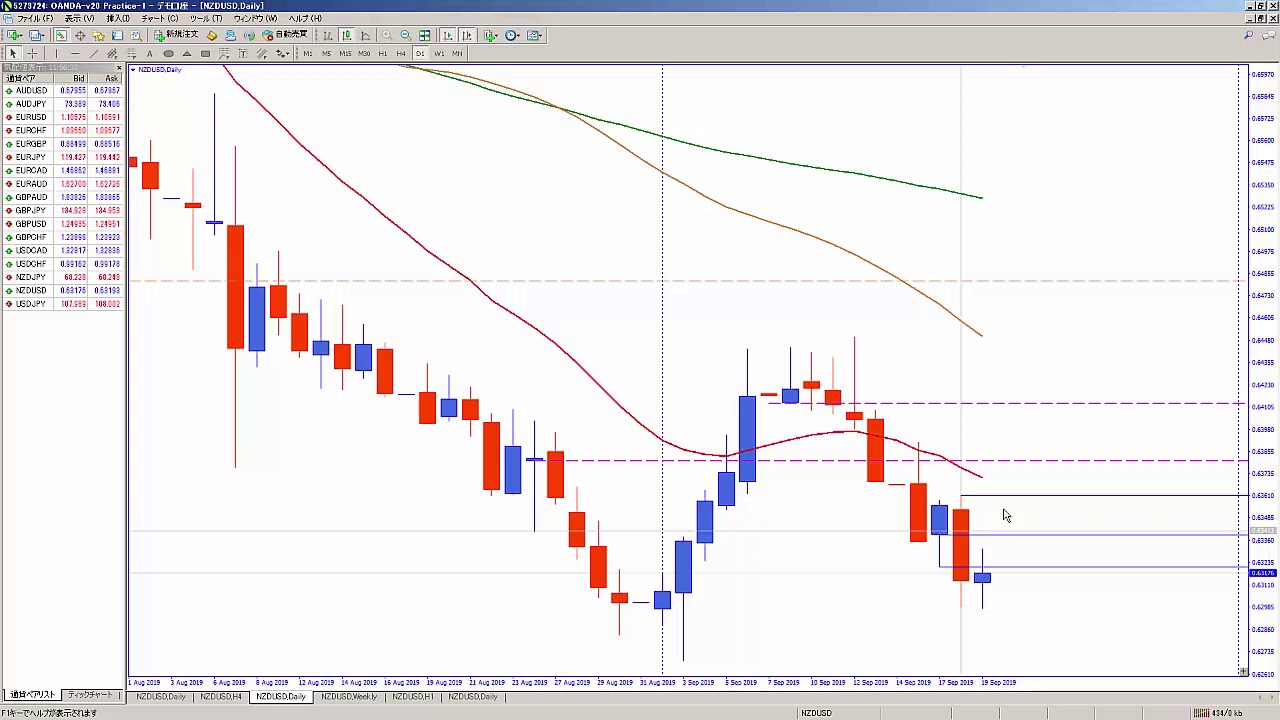This screenshot has width=1280, height=720.
Task: Close the Market Watch panel
Action: tap(119, 68)
